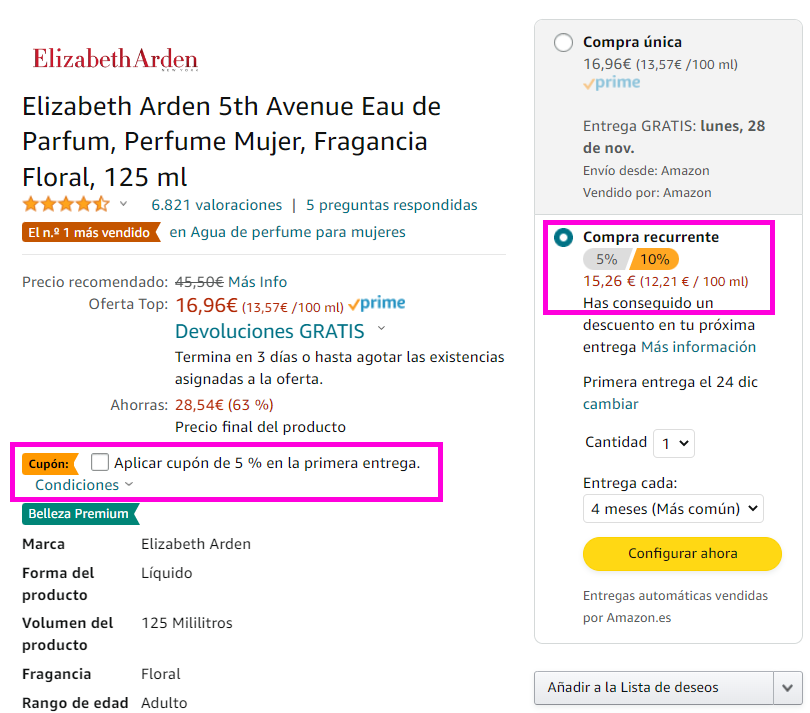Viewport: 810px width, 713px height.
Task: Click the Belleza Premium badge
Action: [81, 514]
